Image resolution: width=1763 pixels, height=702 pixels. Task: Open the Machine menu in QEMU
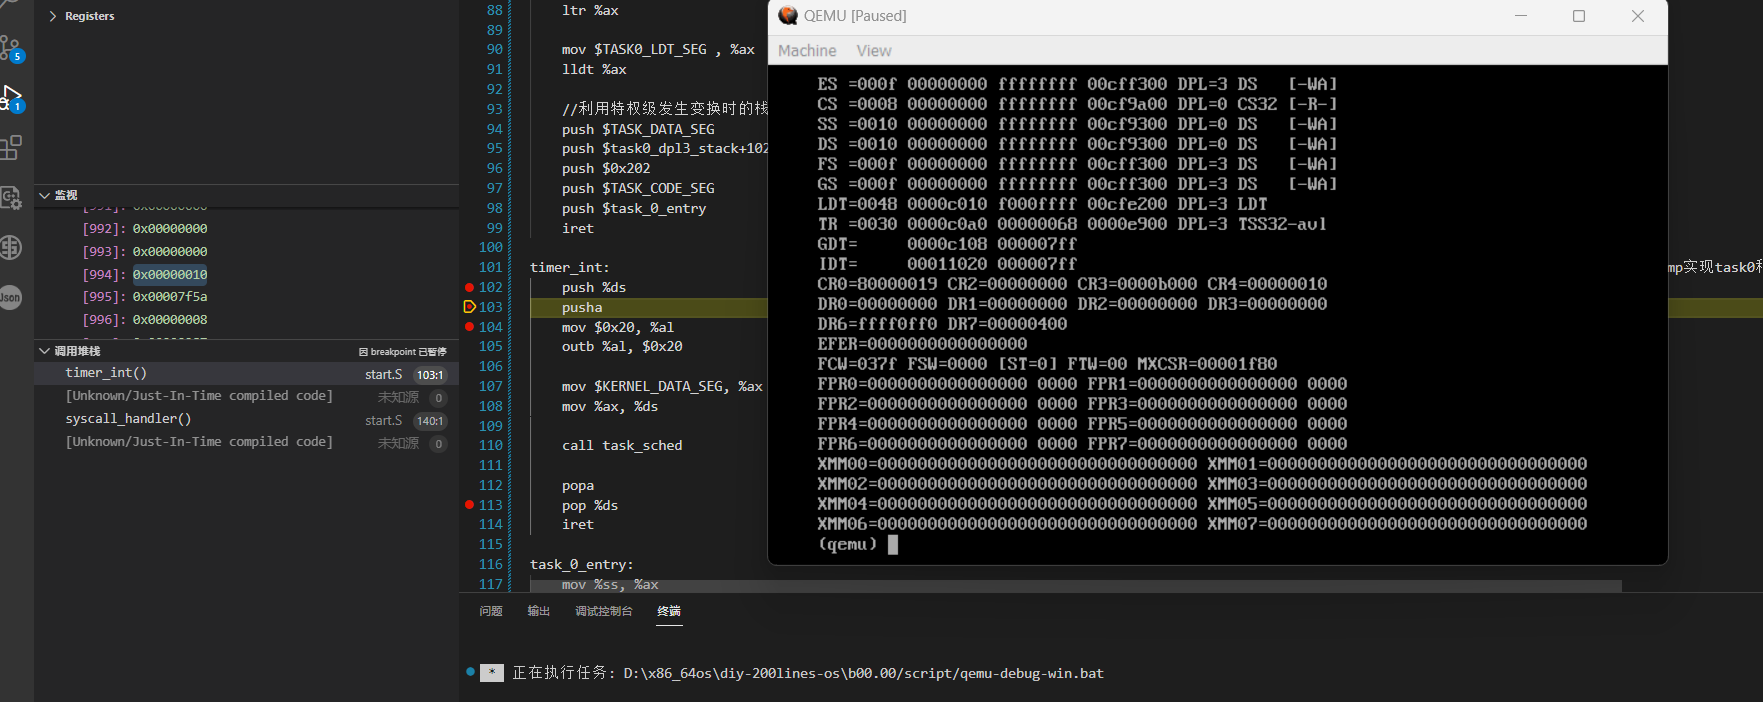point(807,51)
